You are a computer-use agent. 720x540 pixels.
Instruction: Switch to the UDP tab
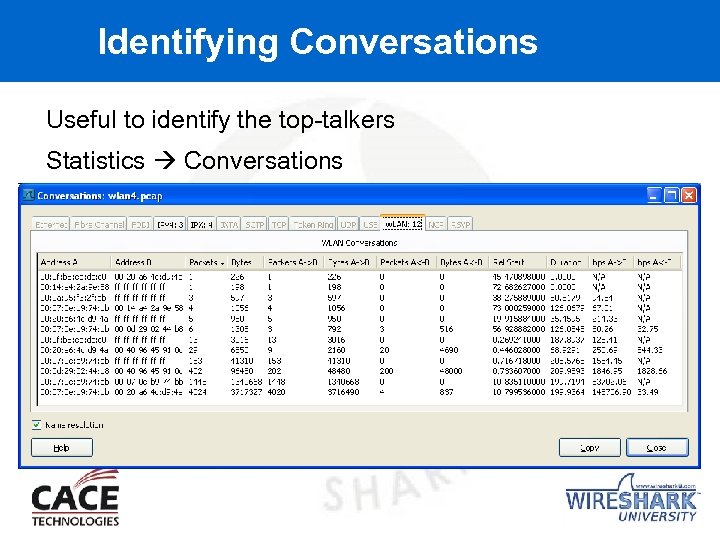point(348,224)
